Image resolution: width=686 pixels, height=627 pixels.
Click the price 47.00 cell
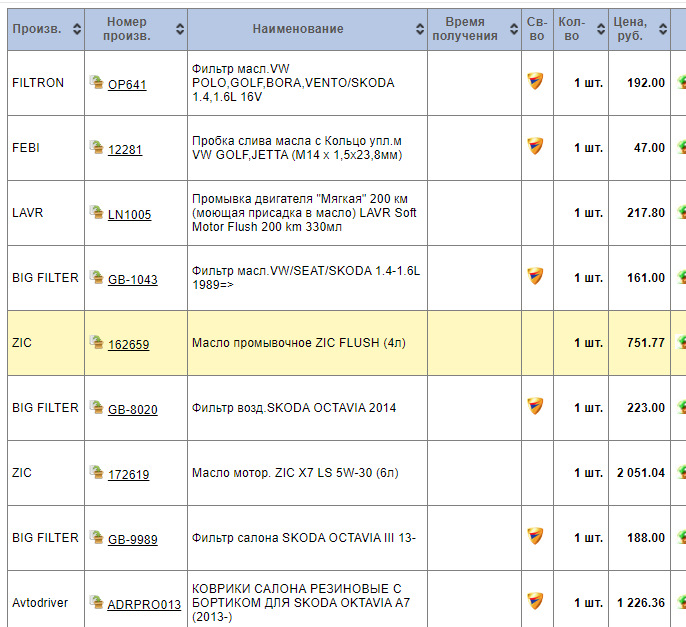[639, 148]
